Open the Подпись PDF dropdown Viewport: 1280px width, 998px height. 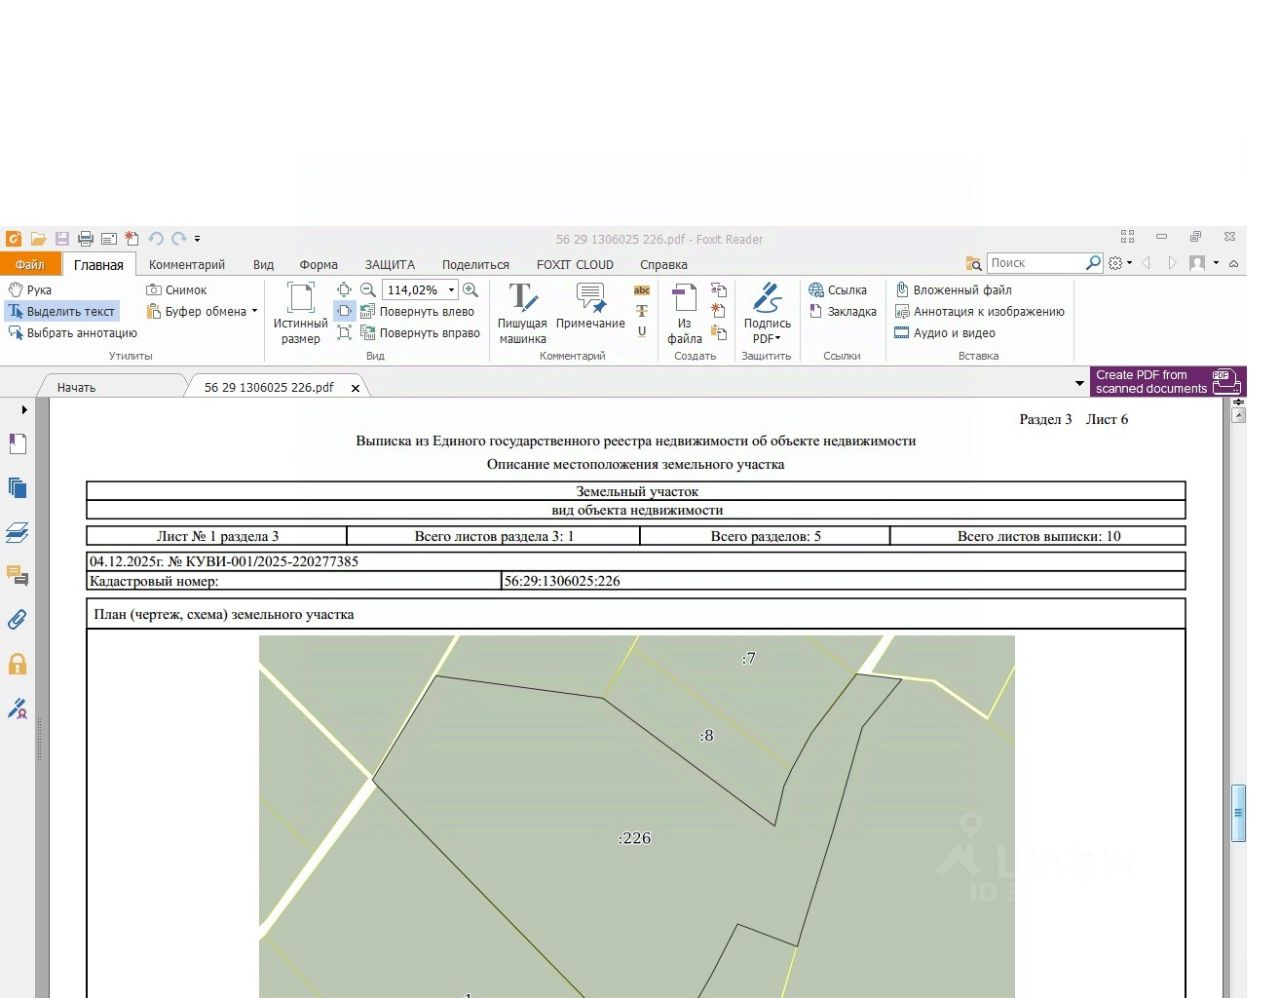[x=767, y=313]
